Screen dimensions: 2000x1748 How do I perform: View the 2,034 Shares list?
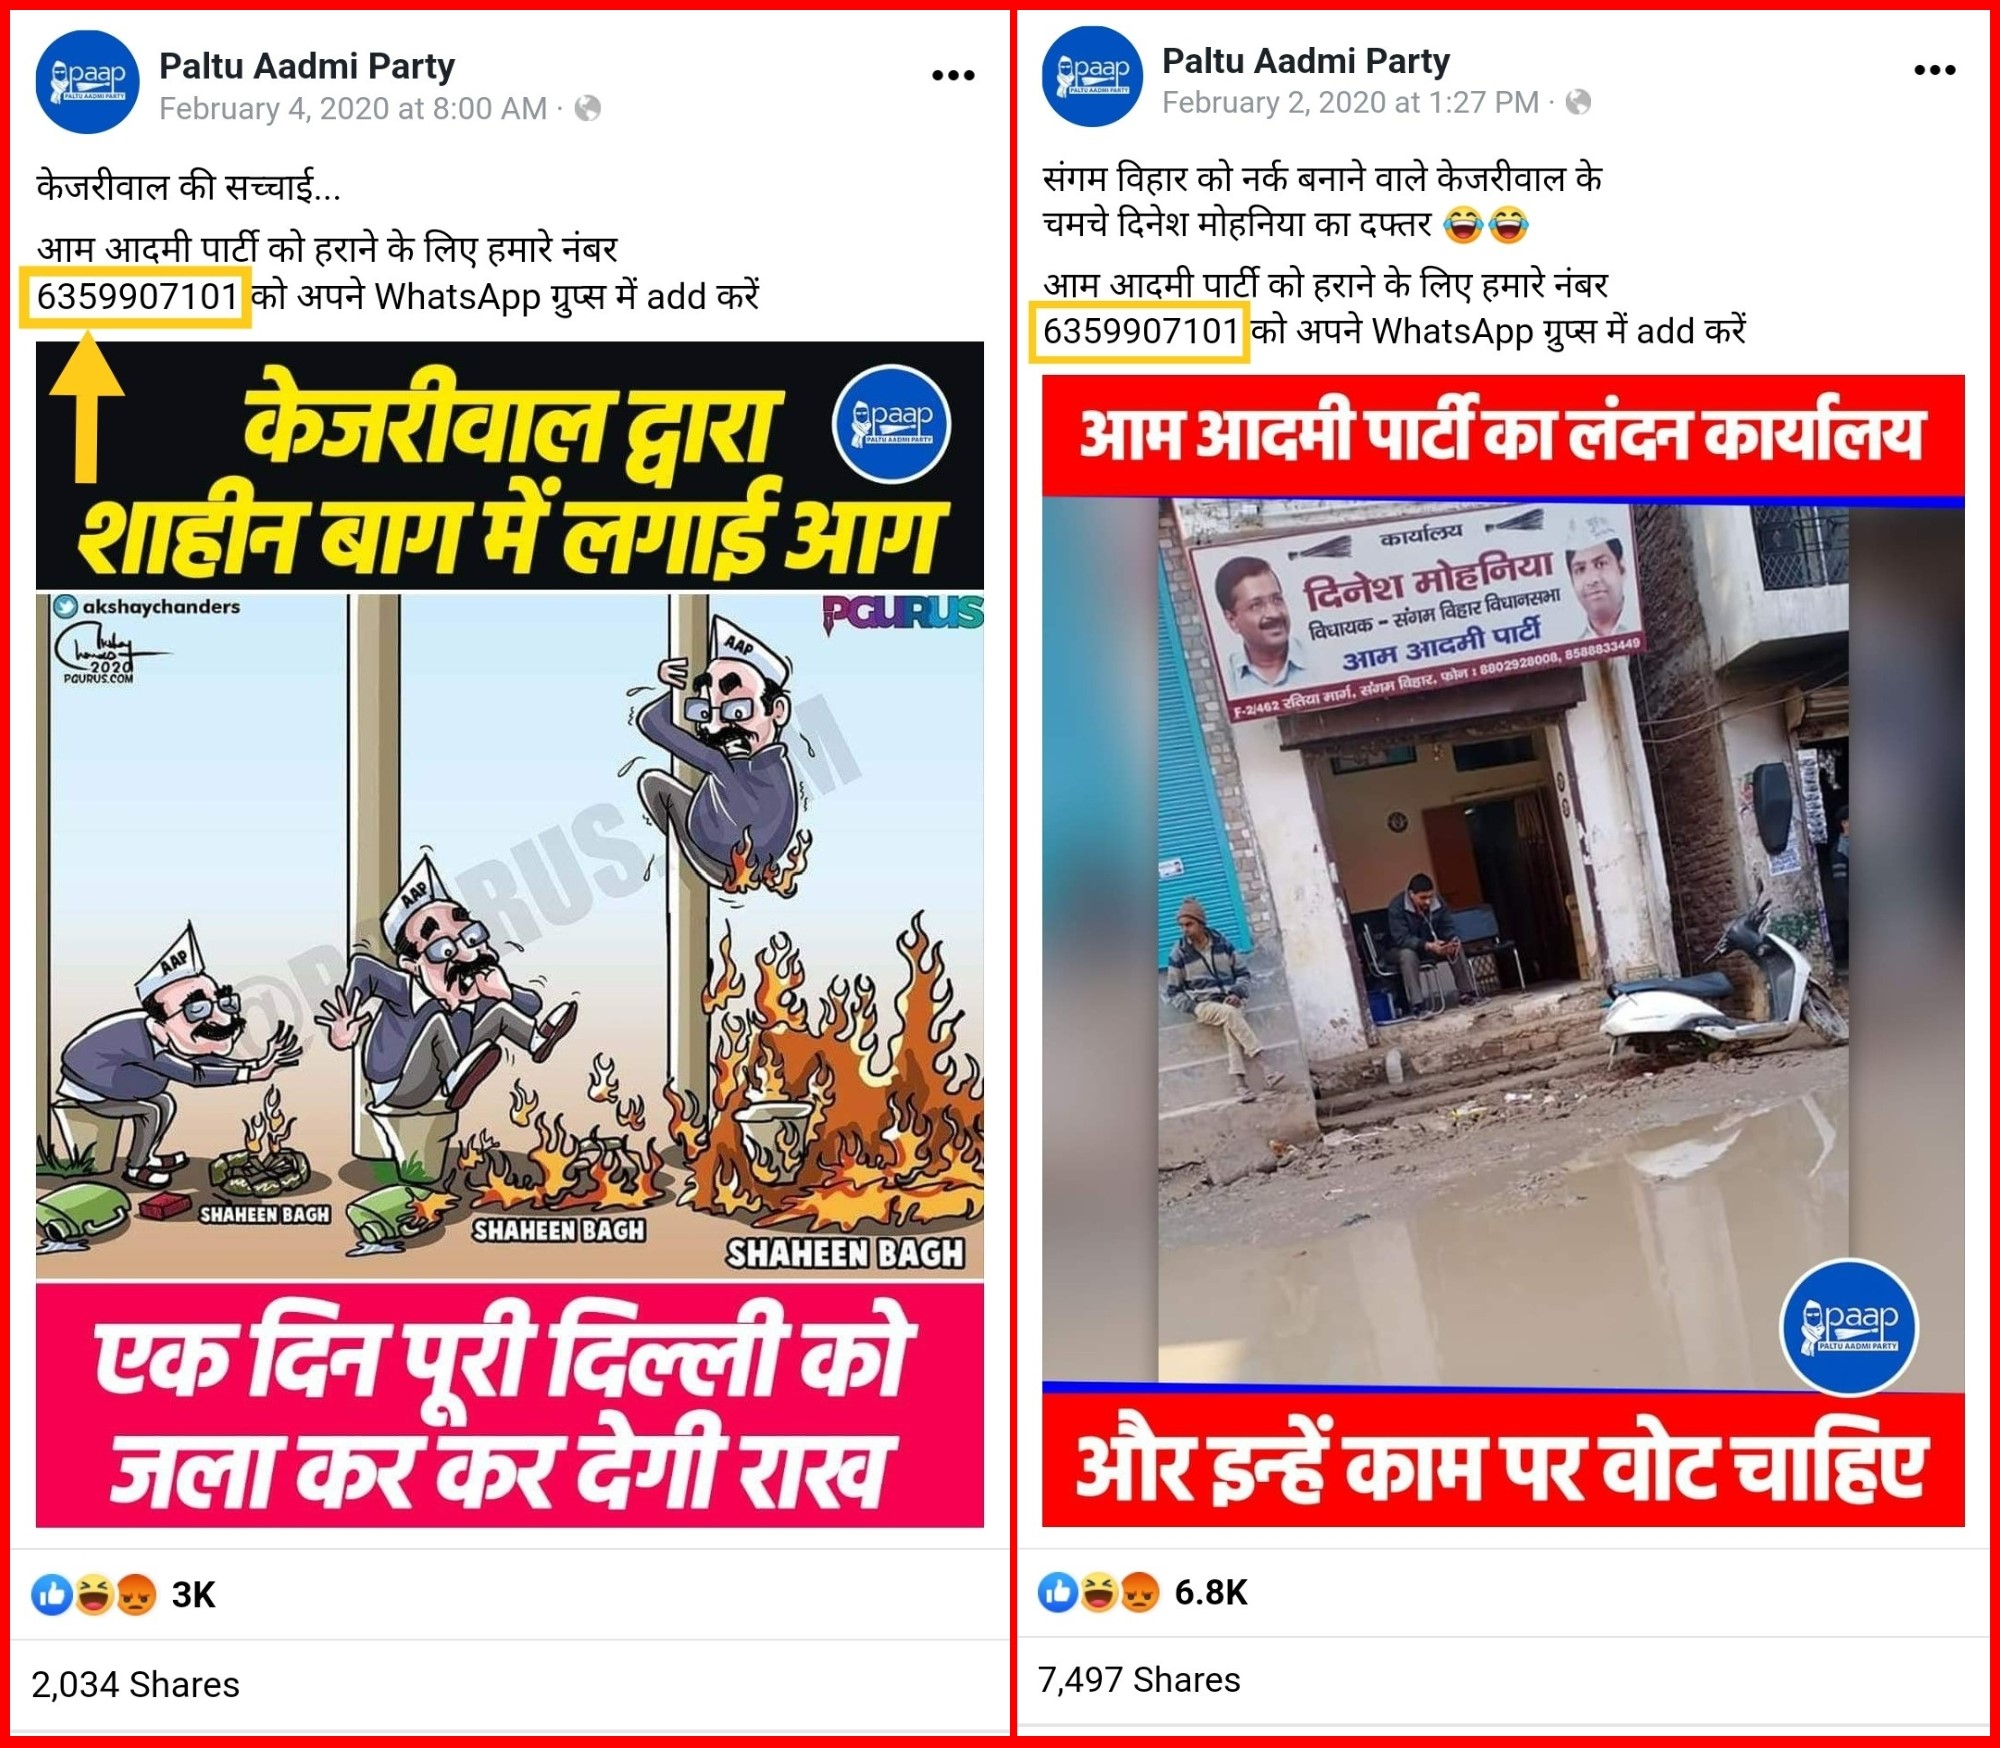pyautogui.click(x=136, y=1684)
